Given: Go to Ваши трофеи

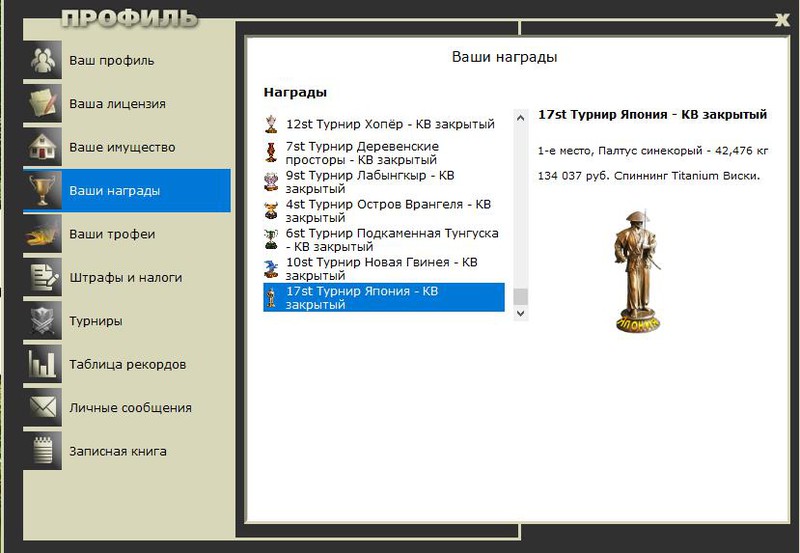Looking at the screenshot, I should [x=127, y=234].
